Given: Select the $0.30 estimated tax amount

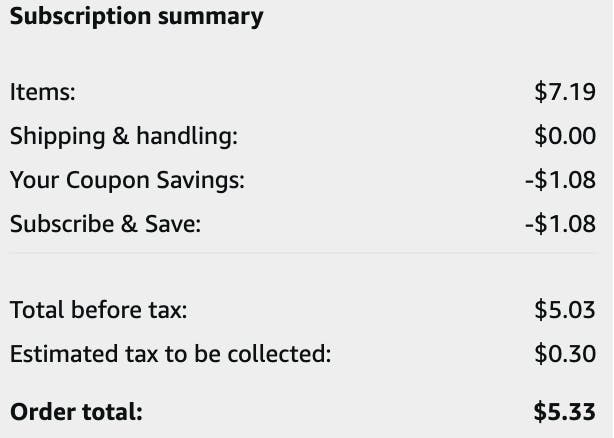Looking at the screenshot, I should [565, 354].
